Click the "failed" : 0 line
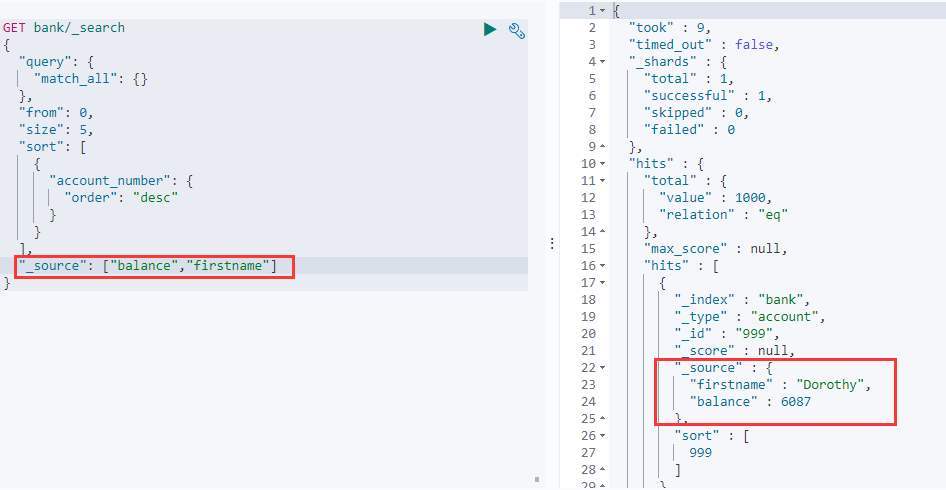The width and height of the screenshot is (946, 490). click(689, 129)
